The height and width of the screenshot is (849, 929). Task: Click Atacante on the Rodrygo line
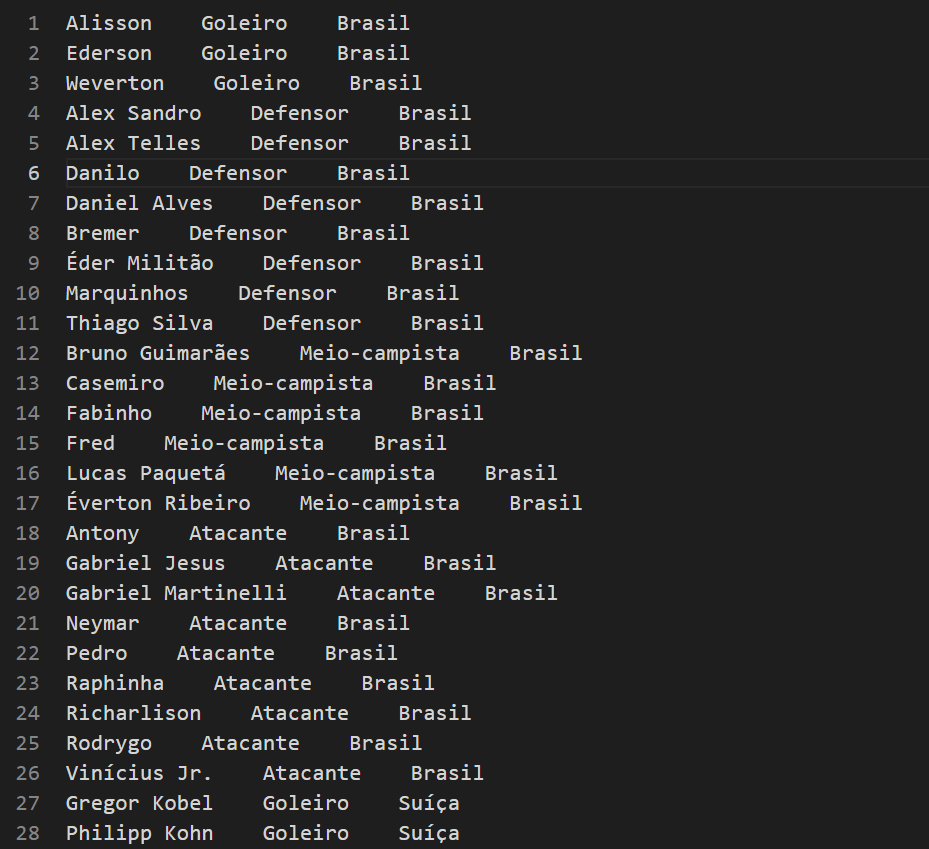[250, 743]
